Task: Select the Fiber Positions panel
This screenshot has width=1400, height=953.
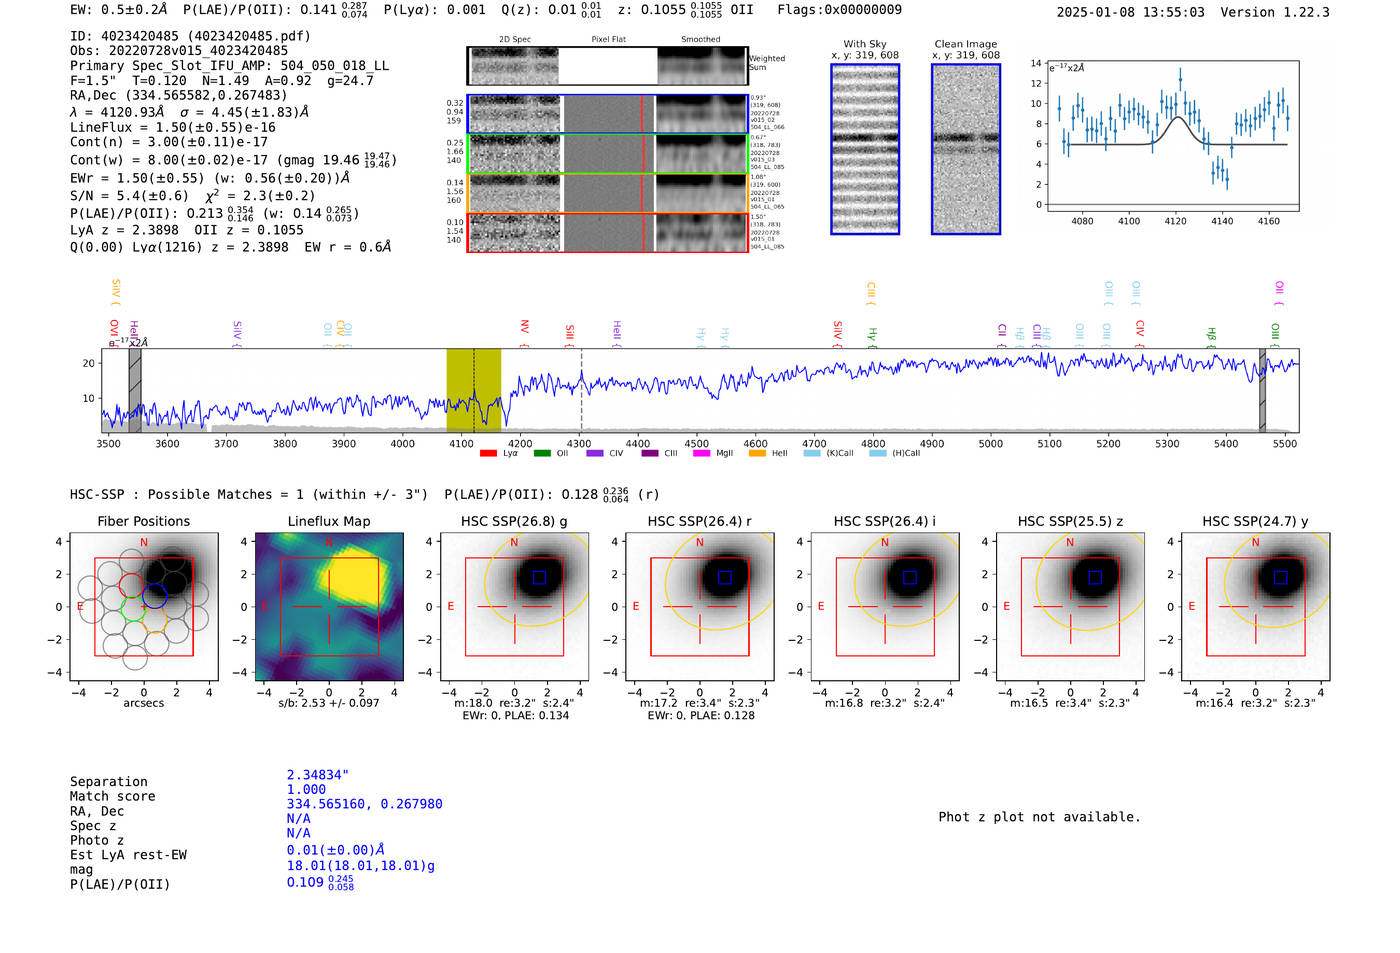Action: click(144, 607)
